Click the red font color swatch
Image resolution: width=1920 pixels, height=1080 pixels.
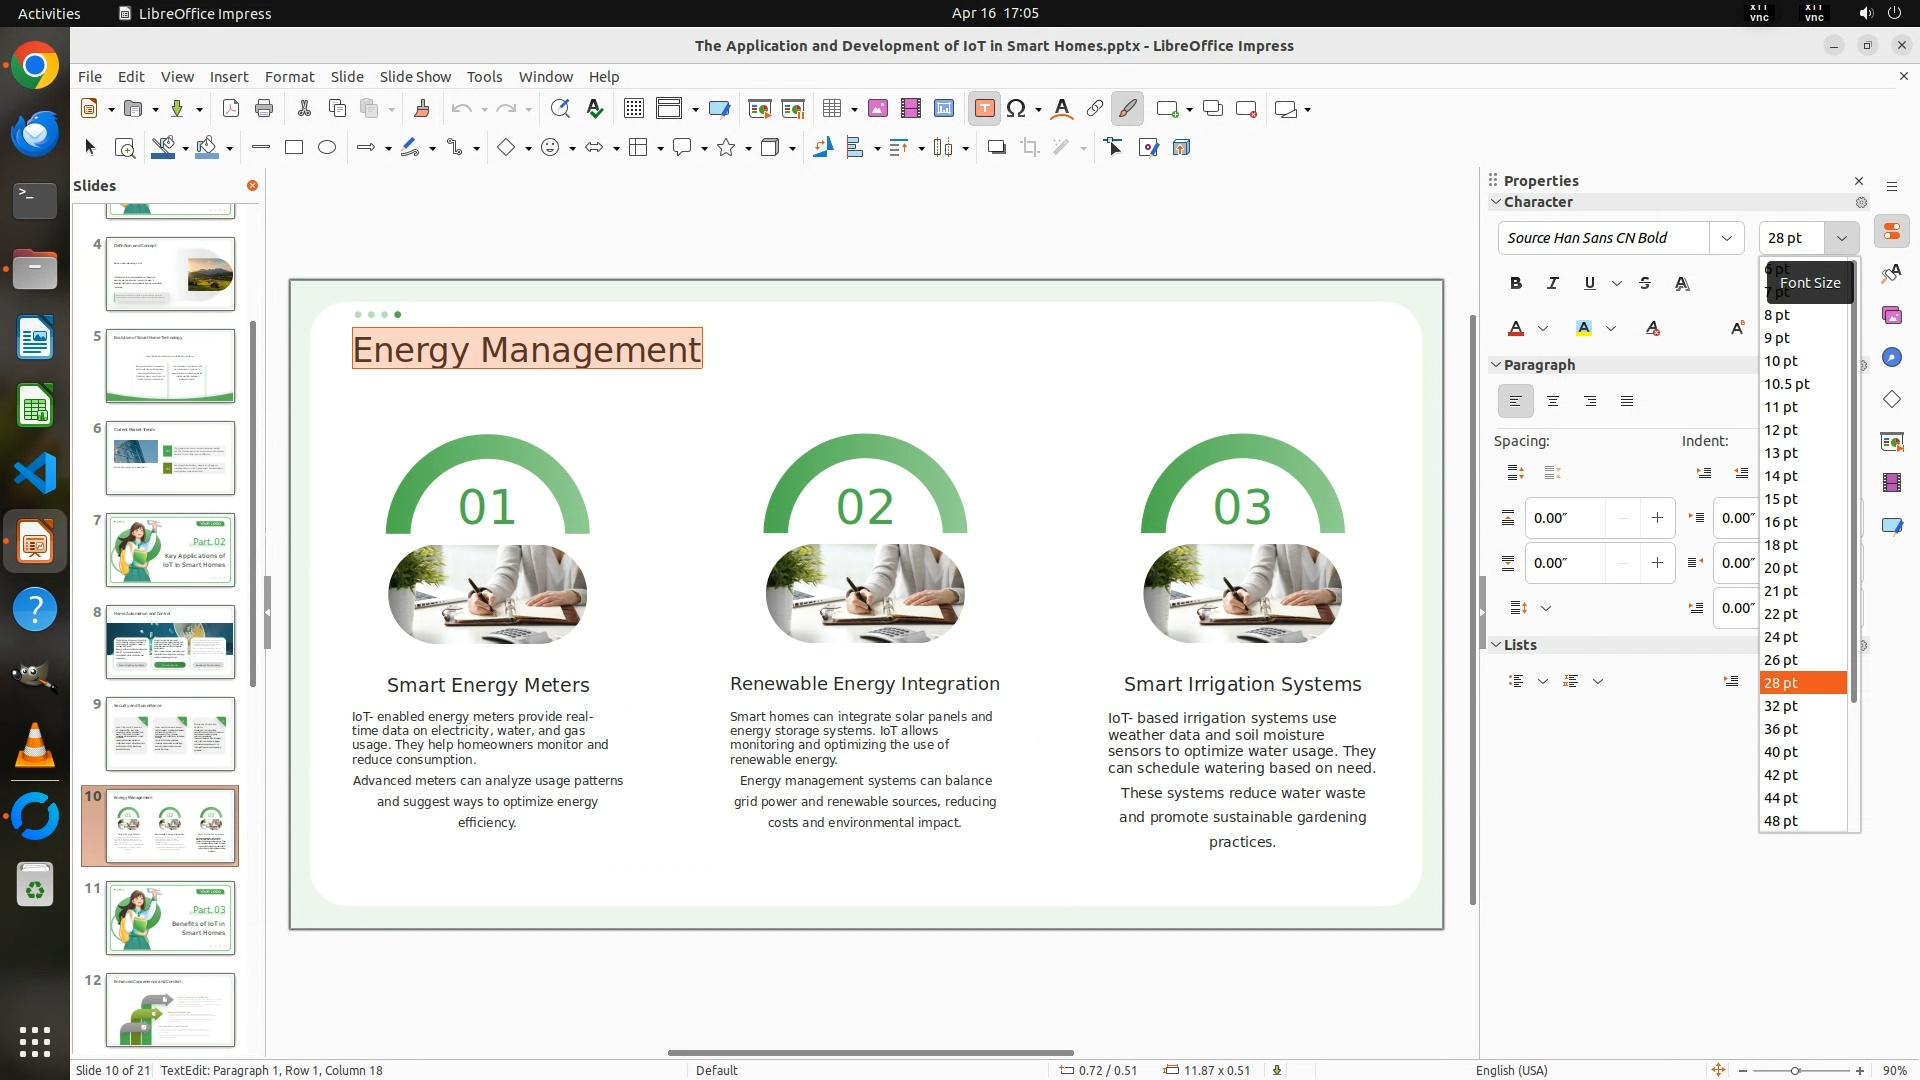[x=1516, y=329]
